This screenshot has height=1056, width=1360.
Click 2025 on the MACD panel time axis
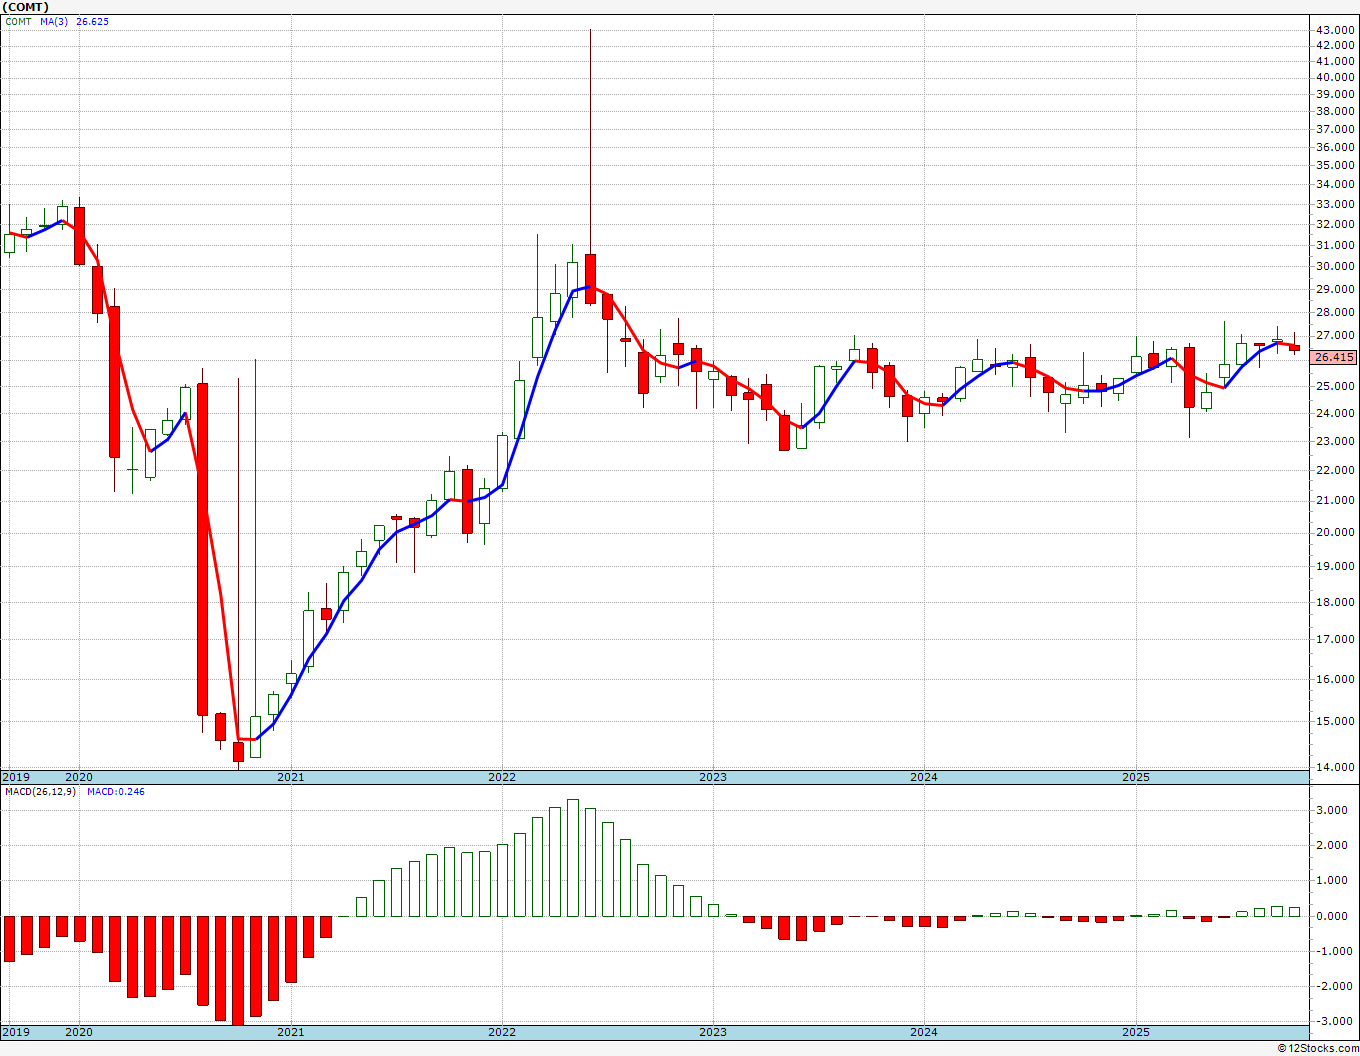1136,1032
